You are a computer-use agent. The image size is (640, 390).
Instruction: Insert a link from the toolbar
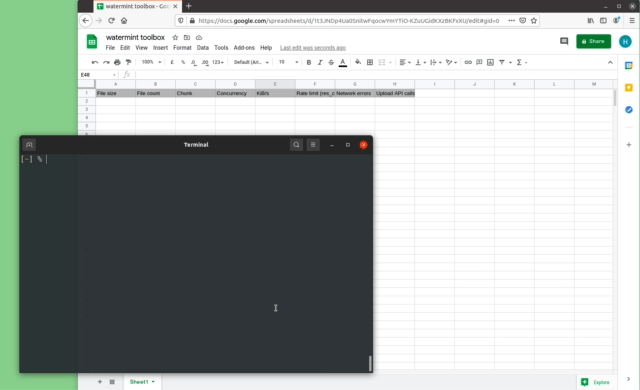pos(468,62)
